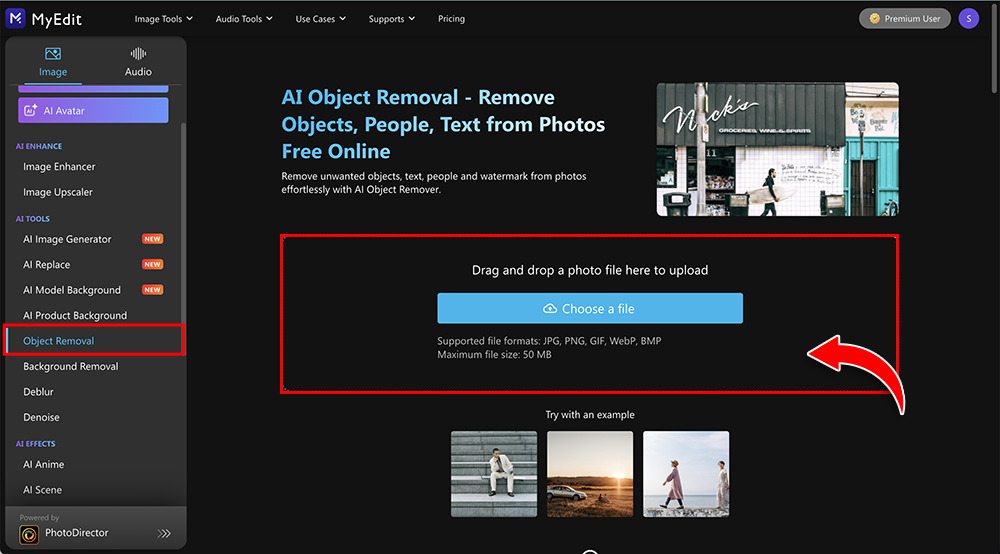Viewport: 1000px width, 554px height.
Task: Open AI Image Generator tool
Action: coord(67,239)
